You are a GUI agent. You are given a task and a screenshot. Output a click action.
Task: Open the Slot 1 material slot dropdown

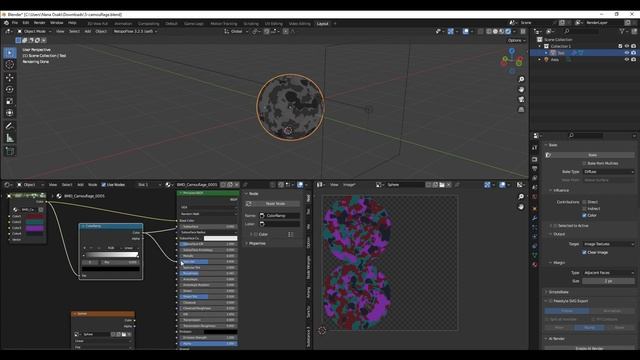coord(149,185)
